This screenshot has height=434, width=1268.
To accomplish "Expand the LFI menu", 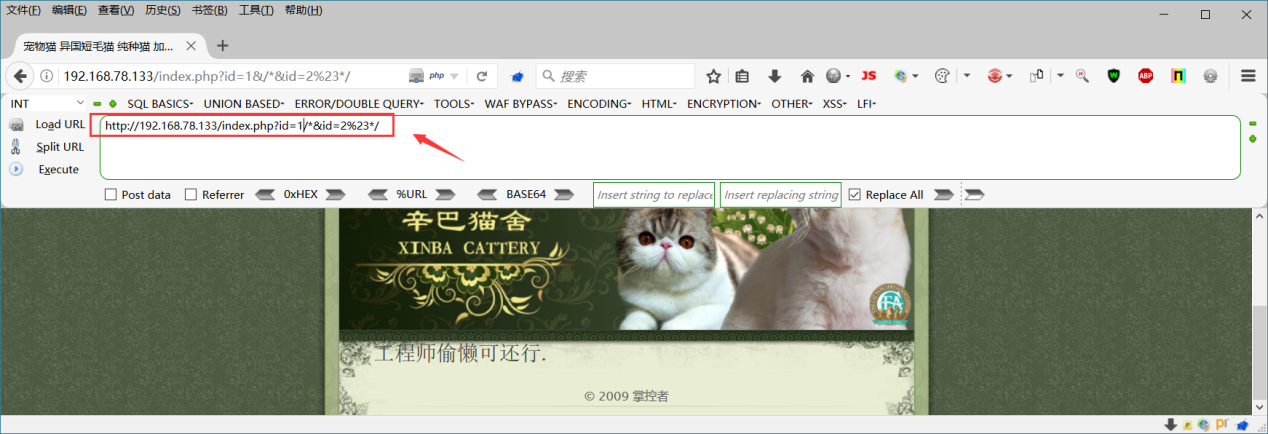I will (866, 103).
